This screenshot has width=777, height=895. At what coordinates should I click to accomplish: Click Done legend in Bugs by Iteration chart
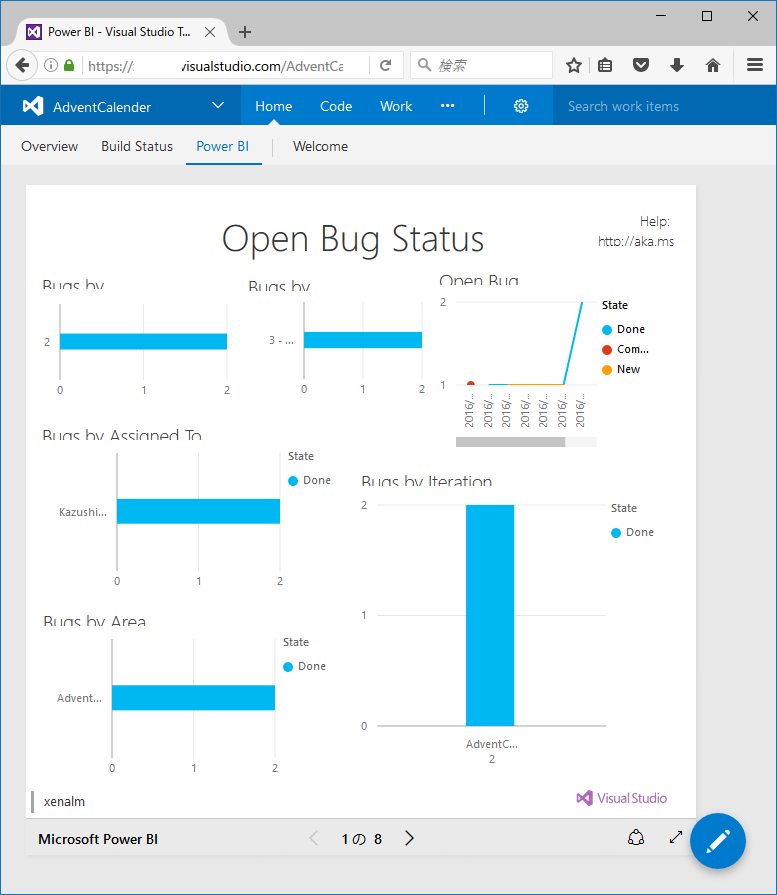click(x=632, y=533)
